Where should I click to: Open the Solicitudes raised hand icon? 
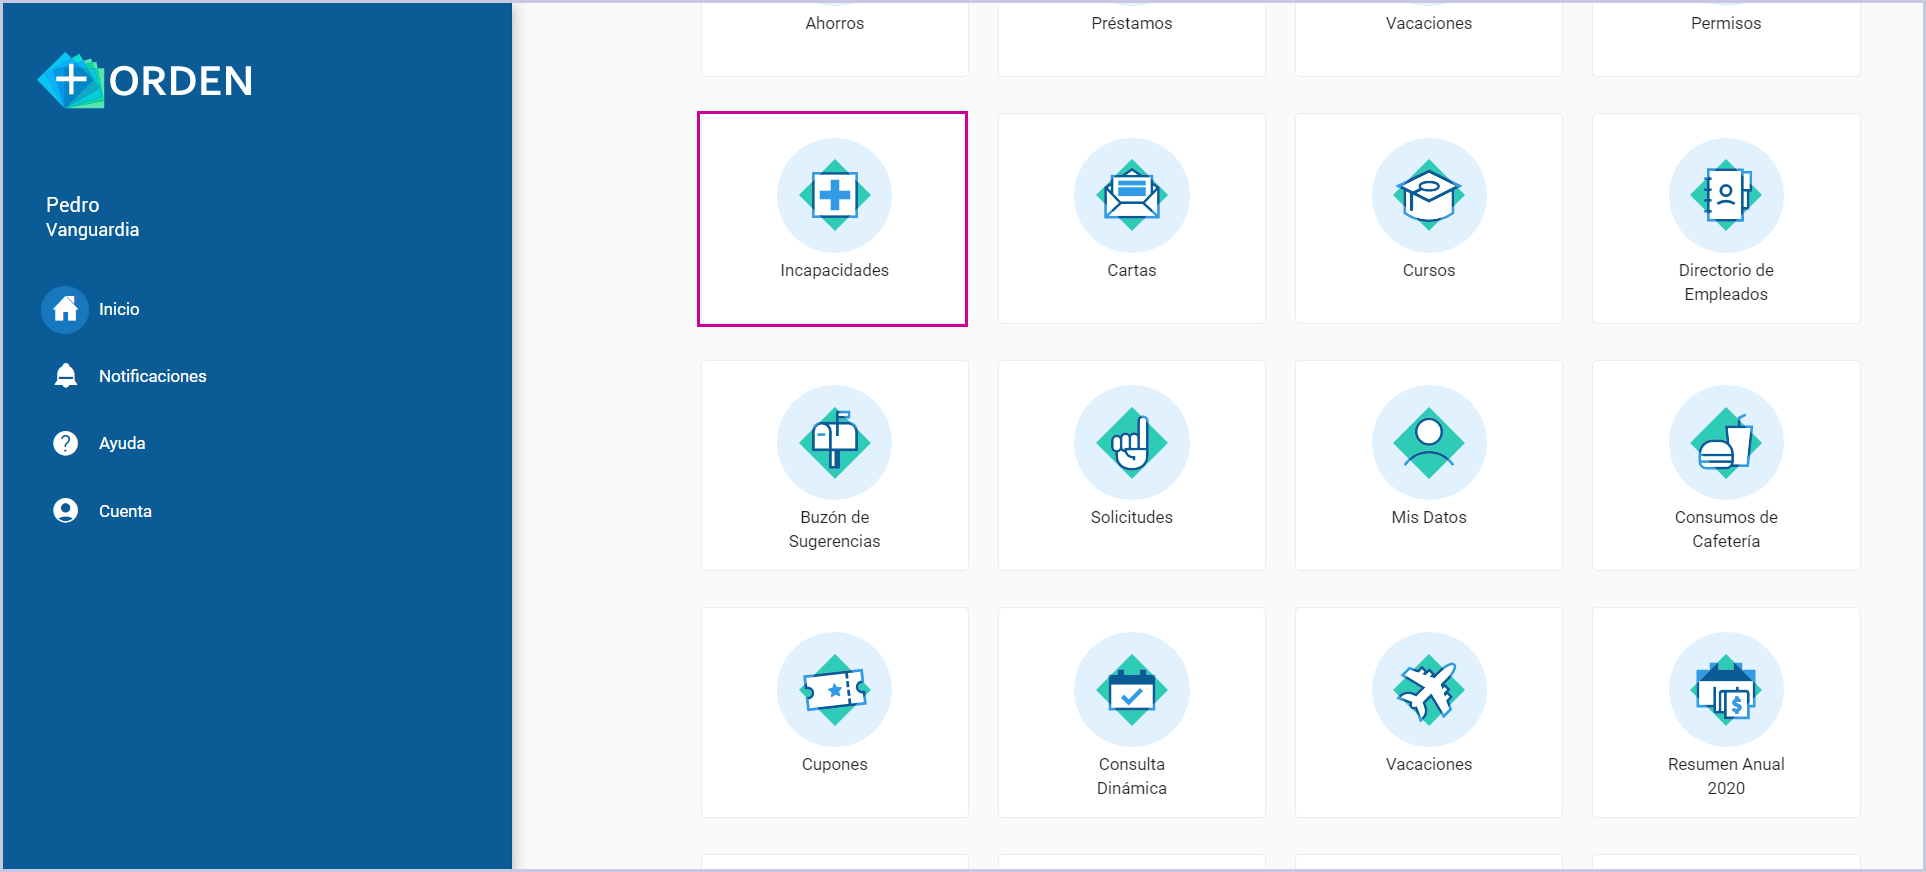point(1131,442)
